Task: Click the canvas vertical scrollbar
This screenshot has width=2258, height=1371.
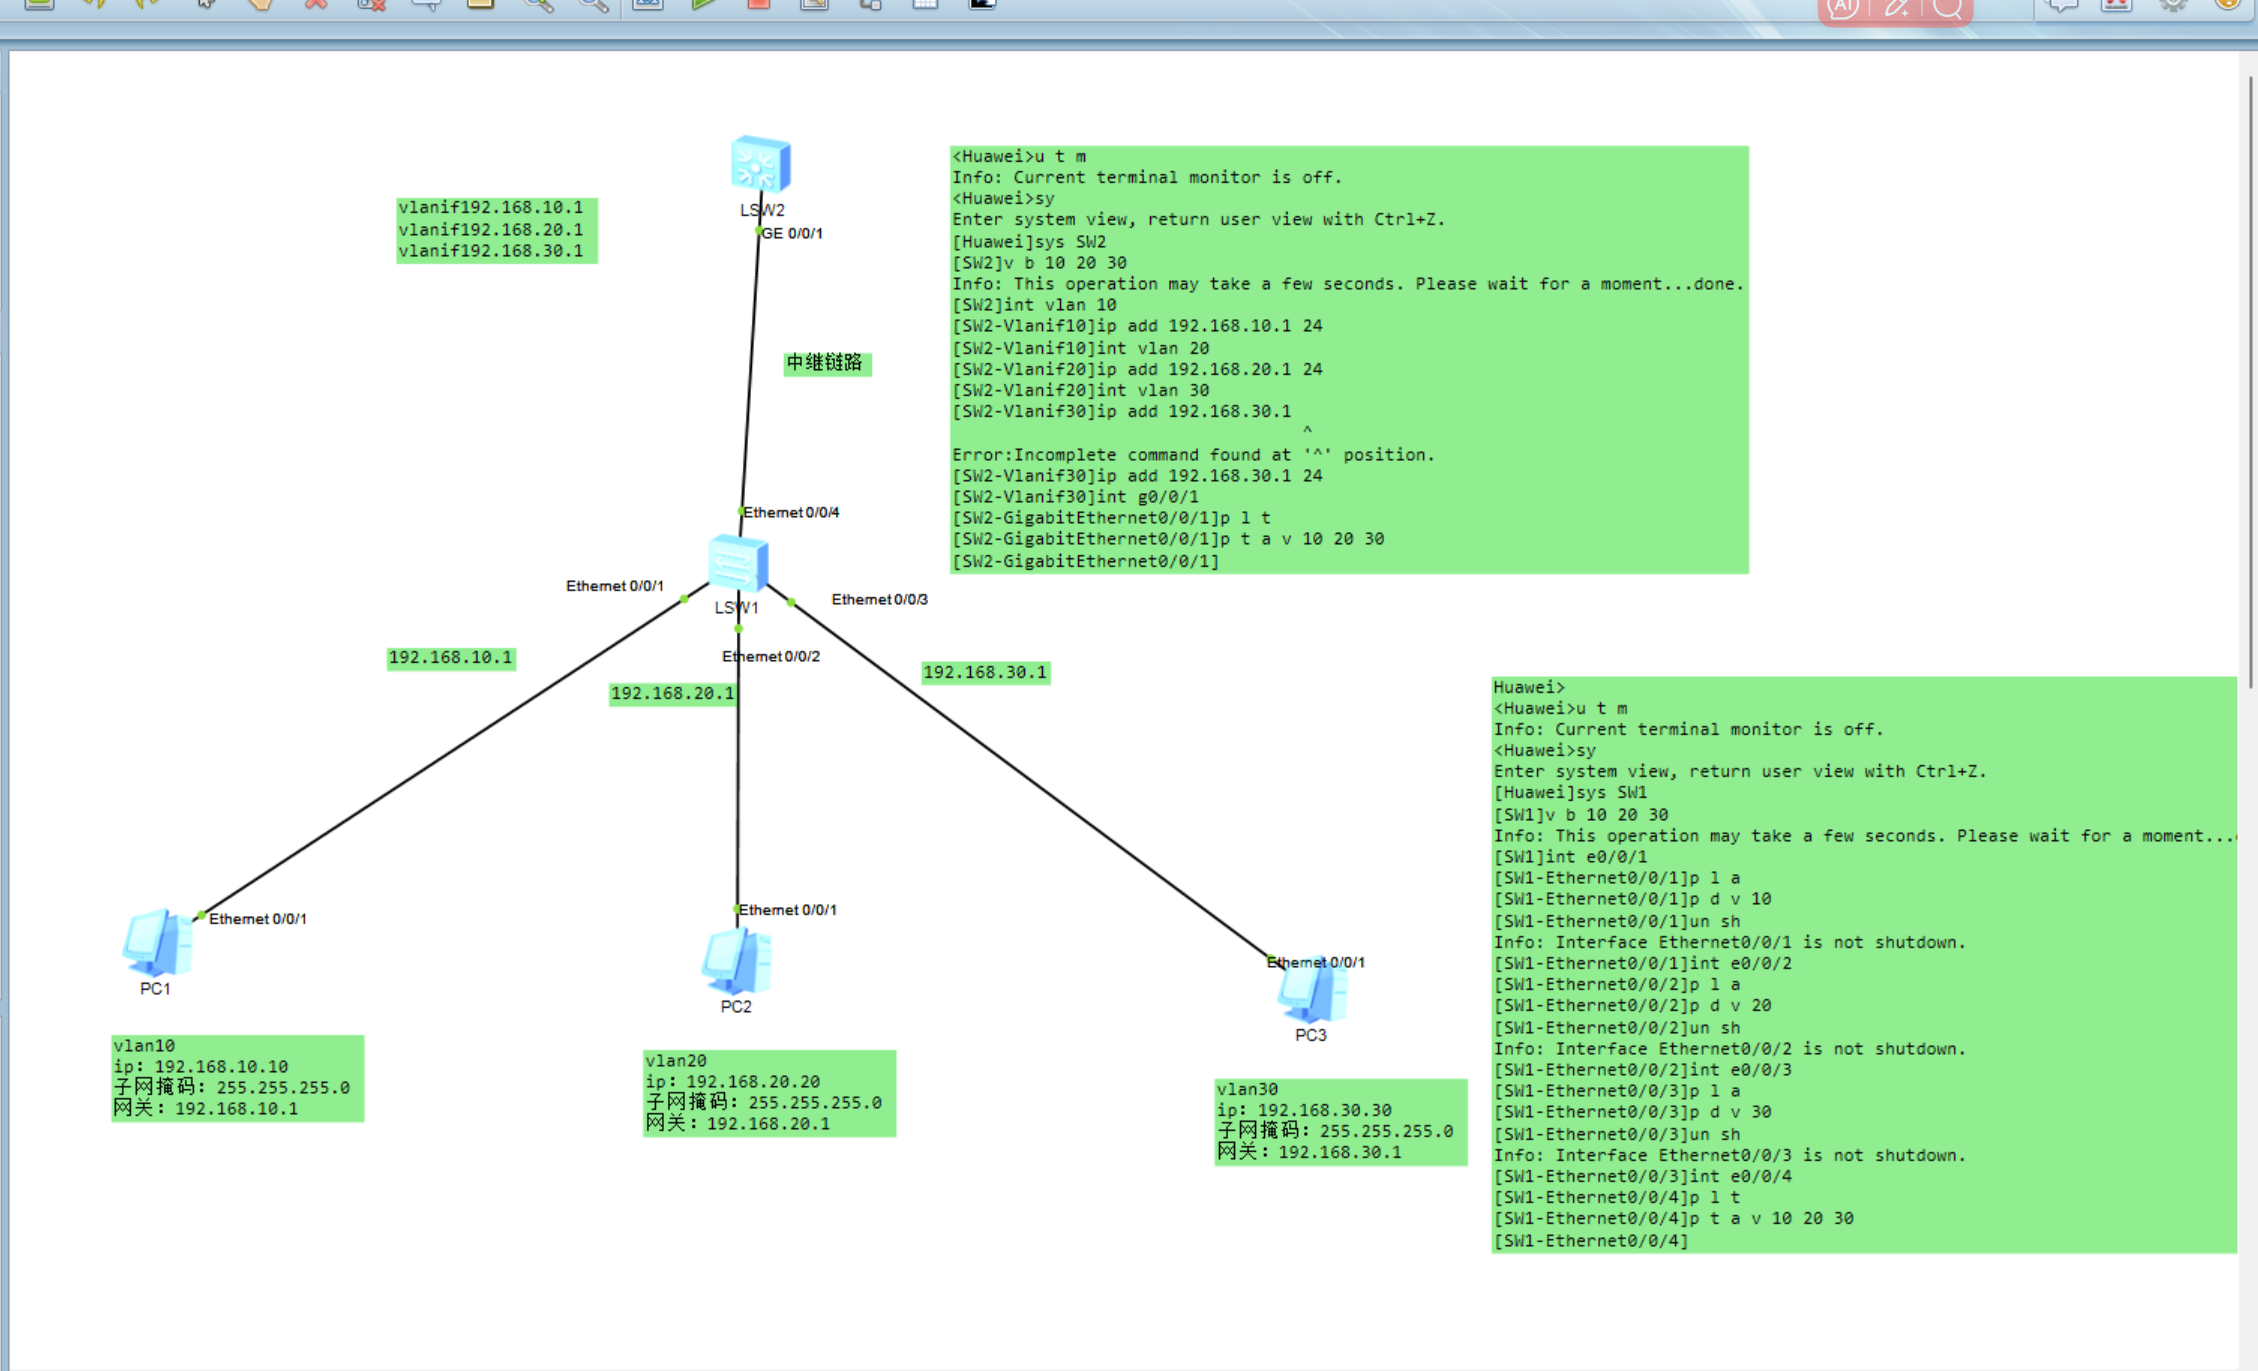Action: [2249, 380]
